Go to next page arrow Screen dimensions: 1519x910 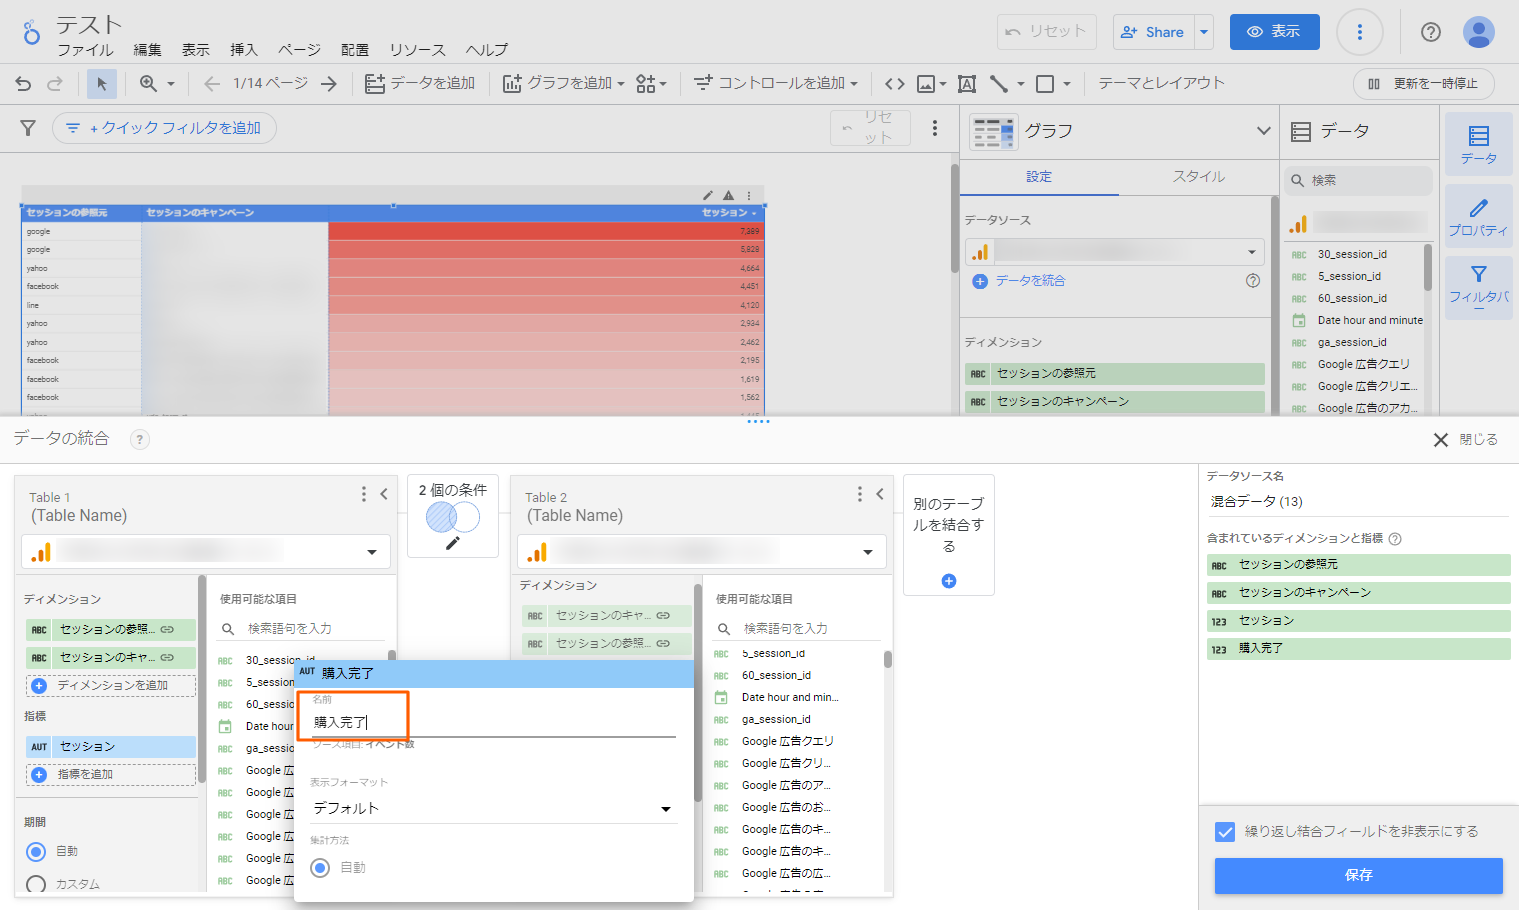click(x=328, y=84)
